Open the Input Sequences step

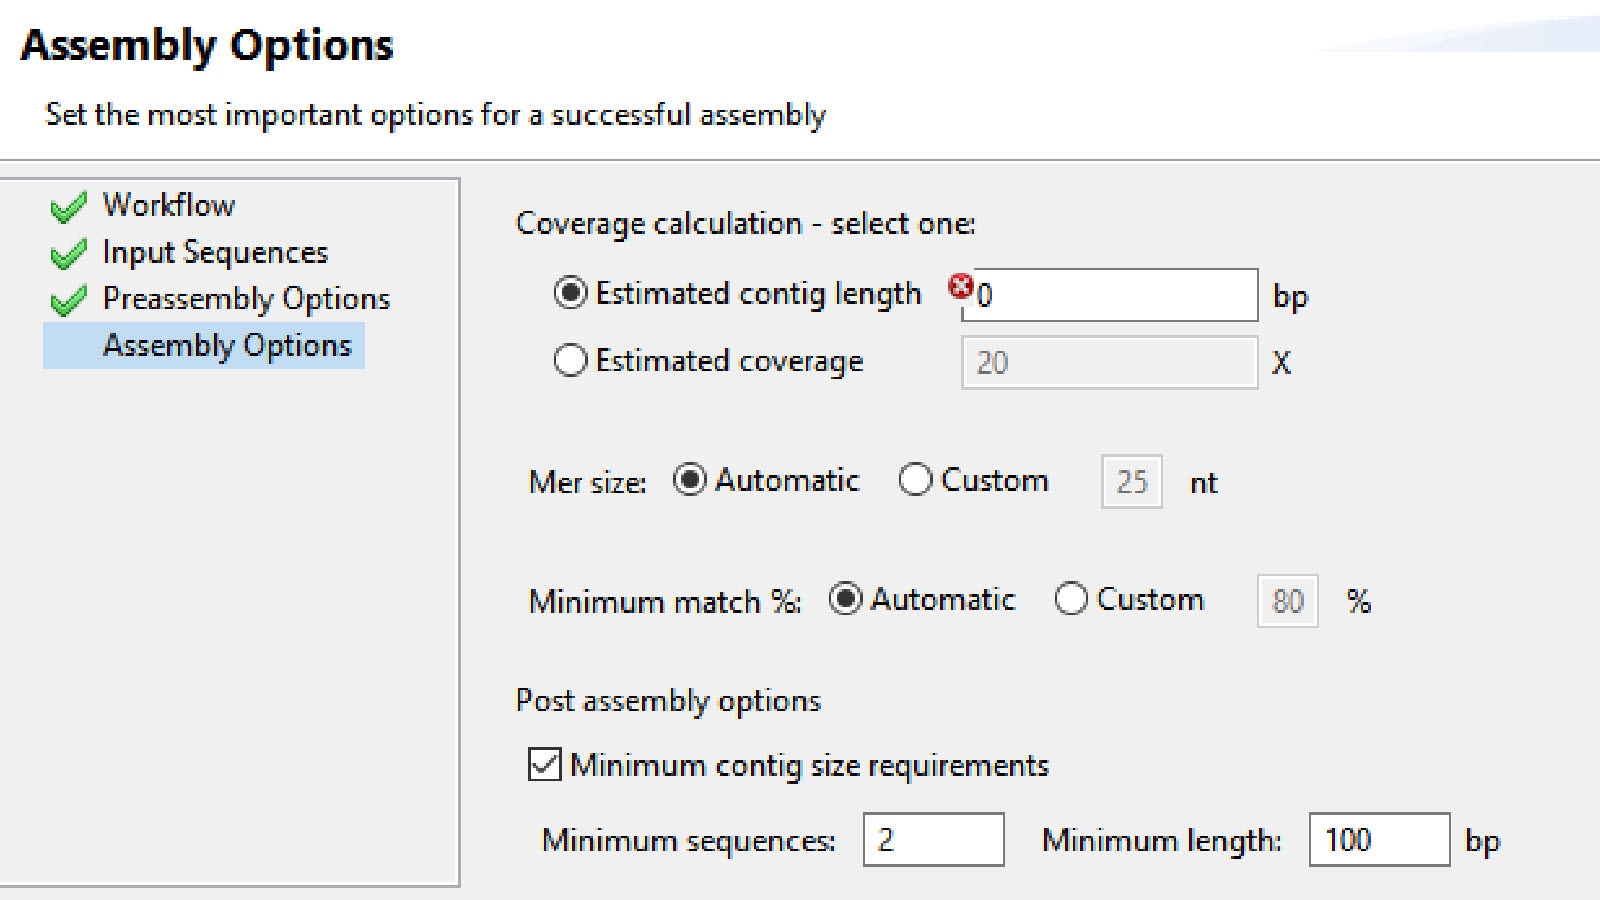pyautogui.click(x=215, y=251)
